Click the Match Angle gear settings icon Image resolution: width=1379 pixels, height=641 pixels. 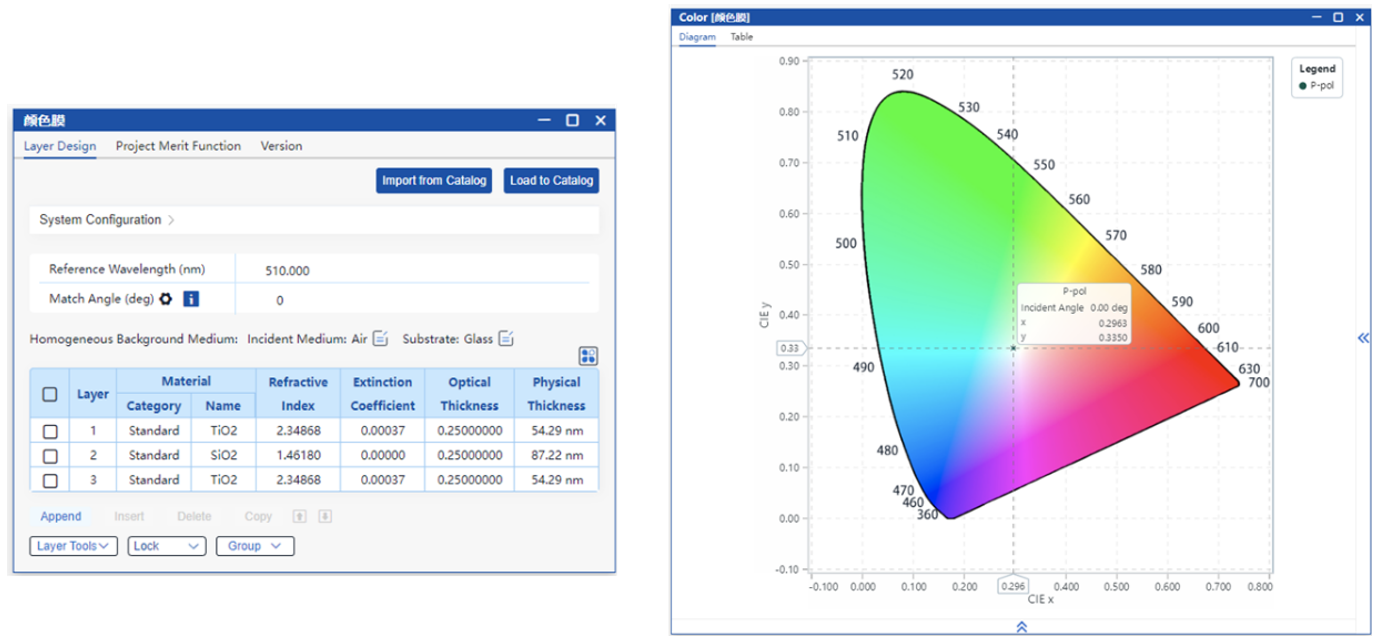(x=166, y=299)
